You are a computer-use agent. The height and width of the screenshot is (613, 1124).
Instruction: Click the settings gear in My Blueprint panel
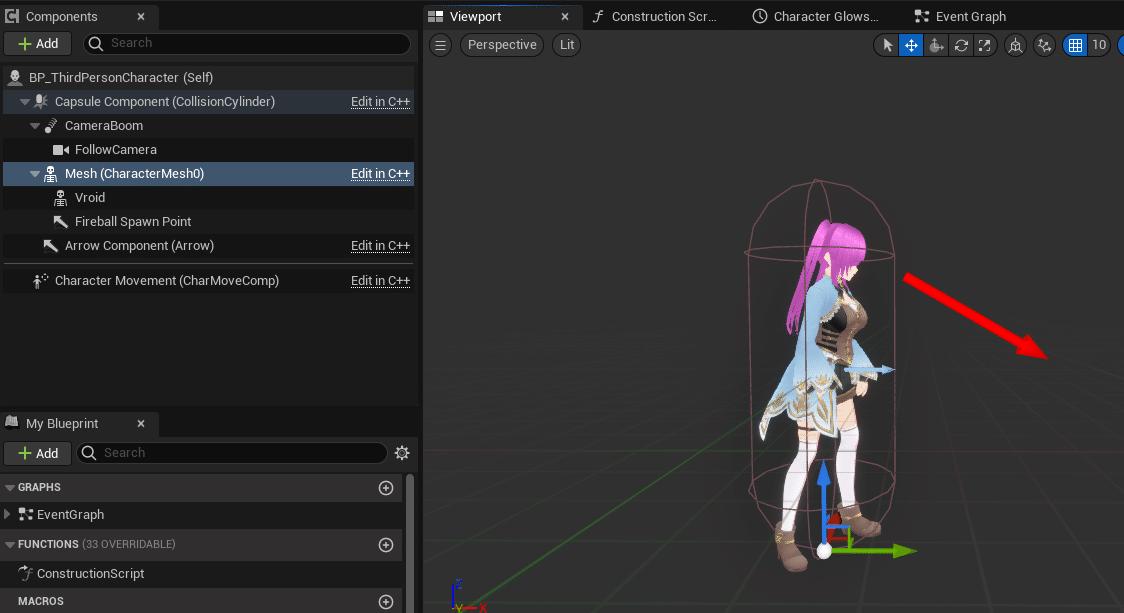coord(403,453)
